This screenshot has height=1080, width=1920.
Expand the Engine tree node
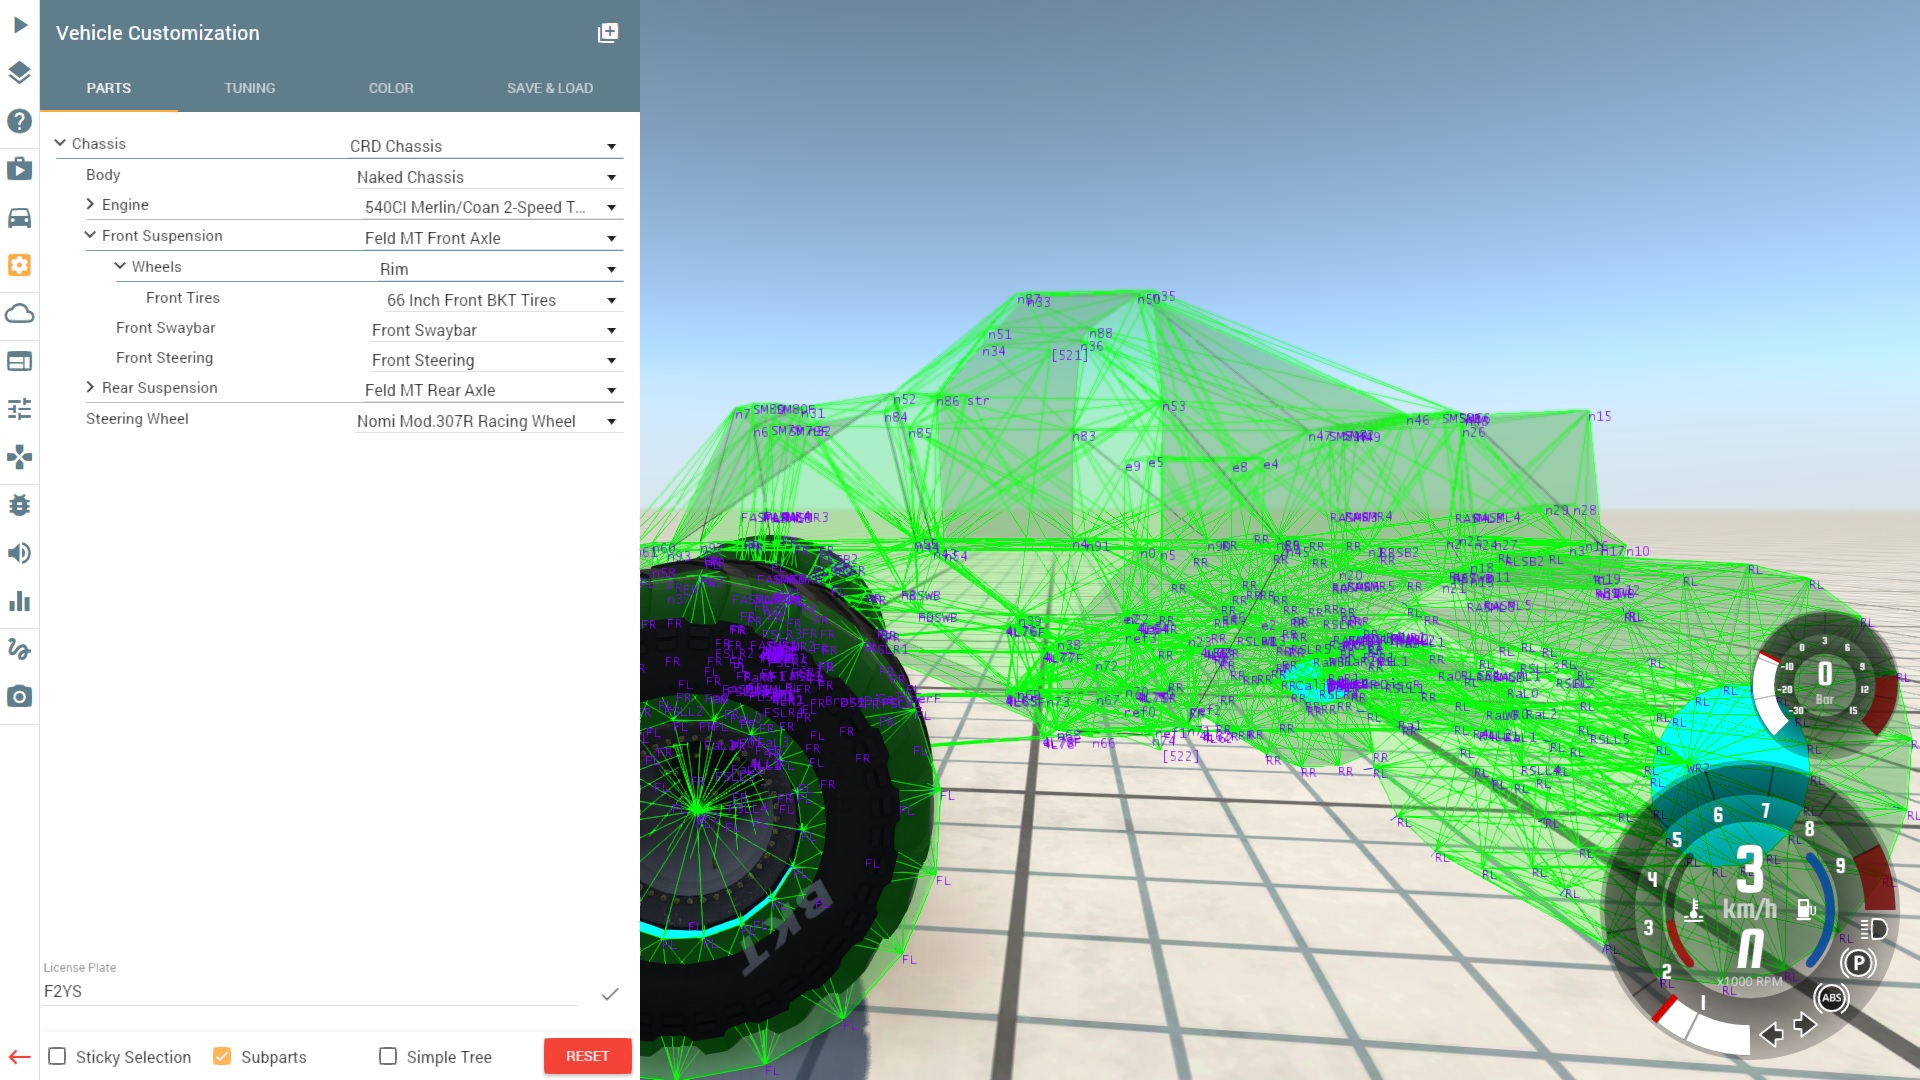[x=90, y=204]
